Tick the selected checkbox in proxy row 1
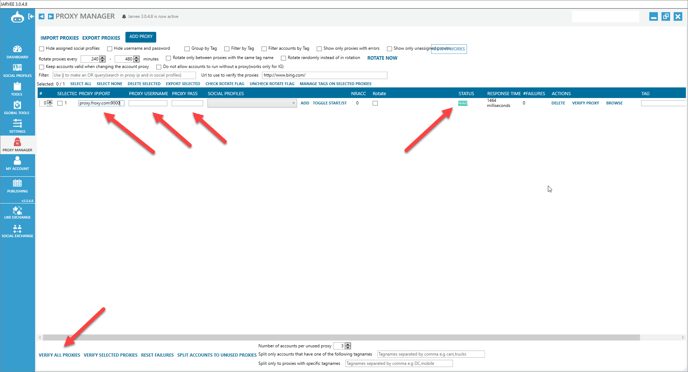Image resolution: width=688 pixels, height=372 pixels. pos(60,104)
